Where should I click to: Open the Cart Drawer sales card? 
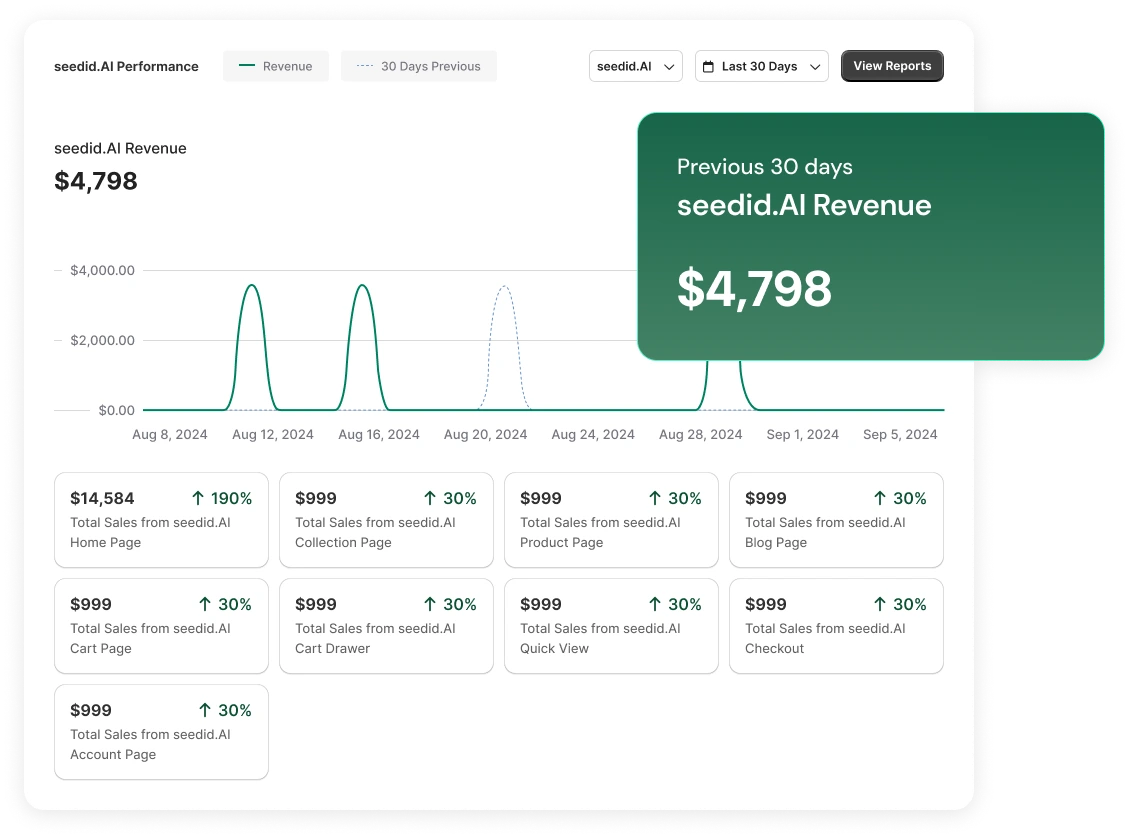coord(387,626)
